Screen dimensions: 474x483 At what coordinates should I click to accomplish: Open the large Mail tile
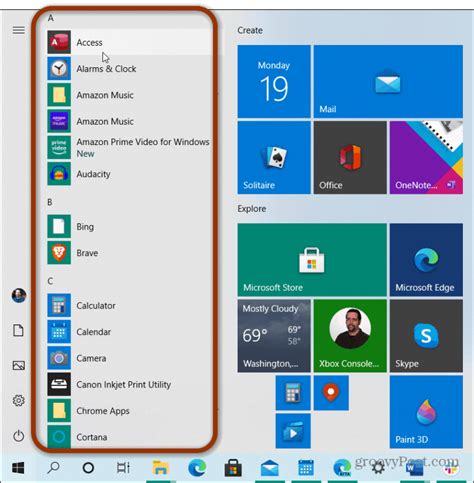tap(388, 82)
